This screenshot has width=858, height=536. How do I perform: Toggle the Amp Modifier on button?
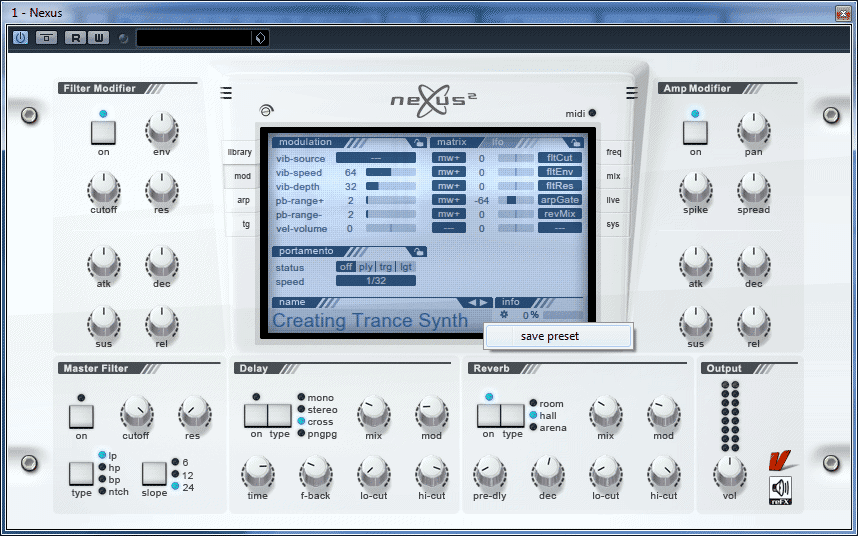click(x=695, y=132)
